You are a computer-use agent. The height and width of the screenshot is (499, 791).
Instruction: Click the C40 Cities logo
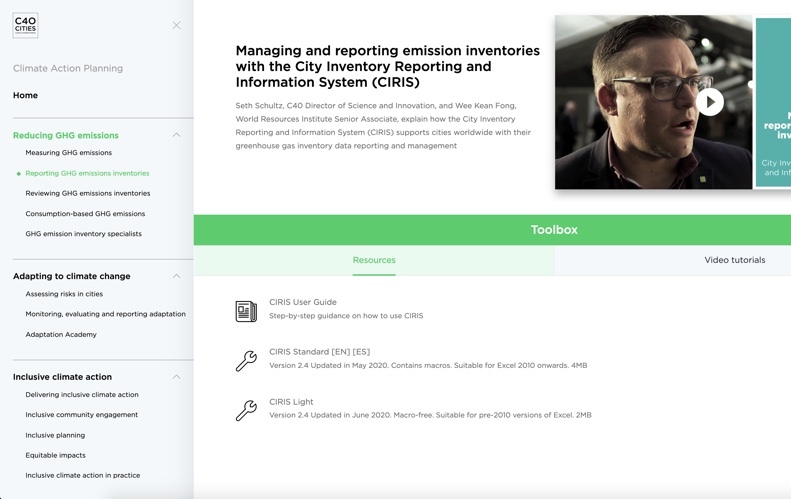(25, 25)
